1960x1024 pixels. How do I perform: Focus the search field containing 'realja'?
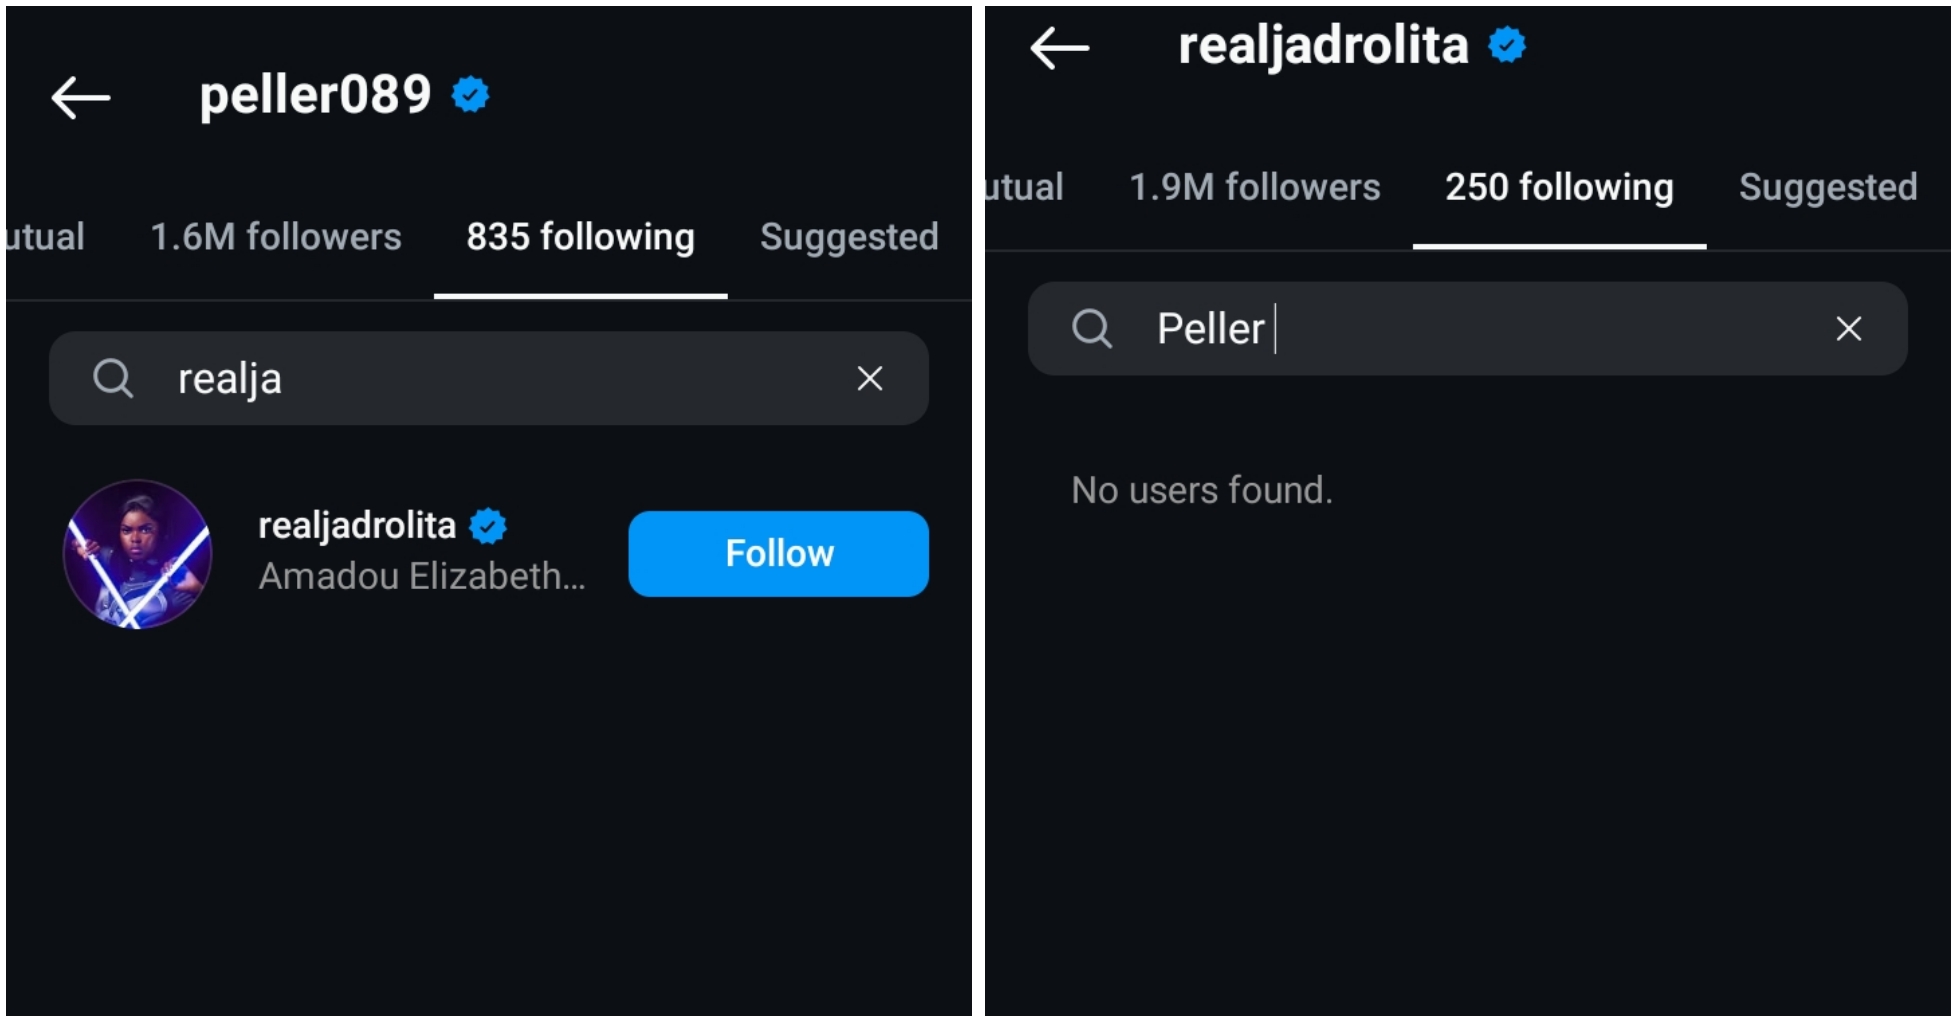pyautogui.click(x=500, y=379)
